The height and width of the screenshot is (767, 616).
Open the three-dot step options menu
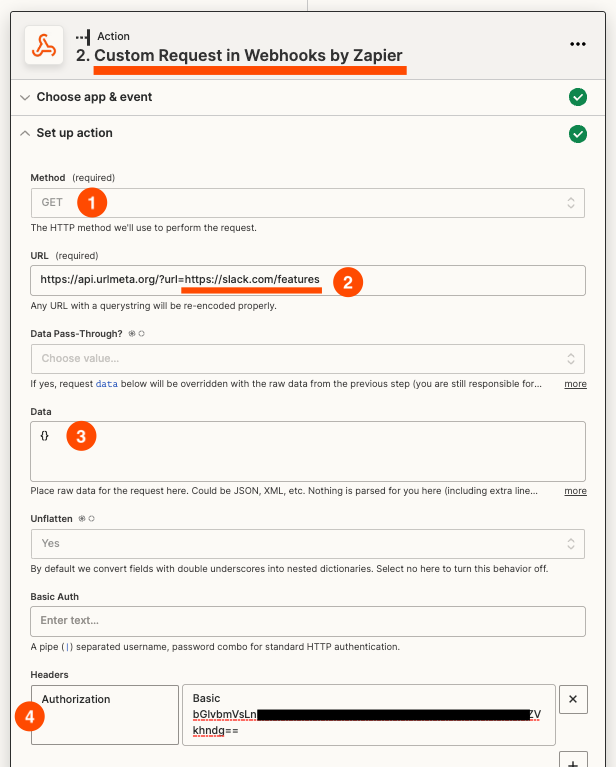[x=577, y=44]
